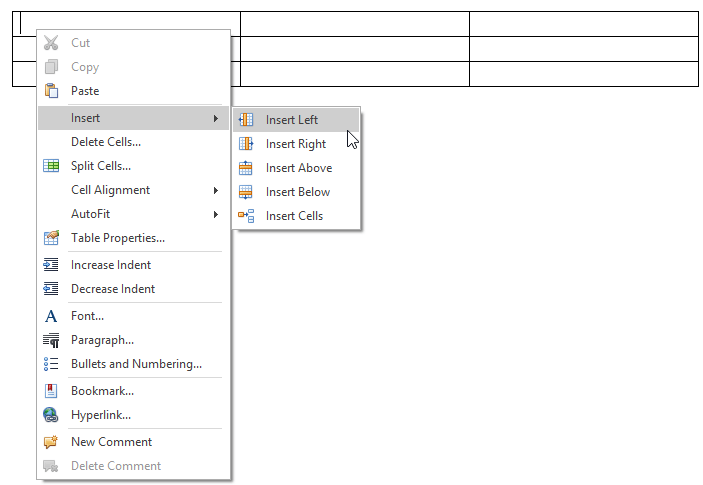
Task: Click the Split Cells table icon
Action: click(x=51, y=166)
